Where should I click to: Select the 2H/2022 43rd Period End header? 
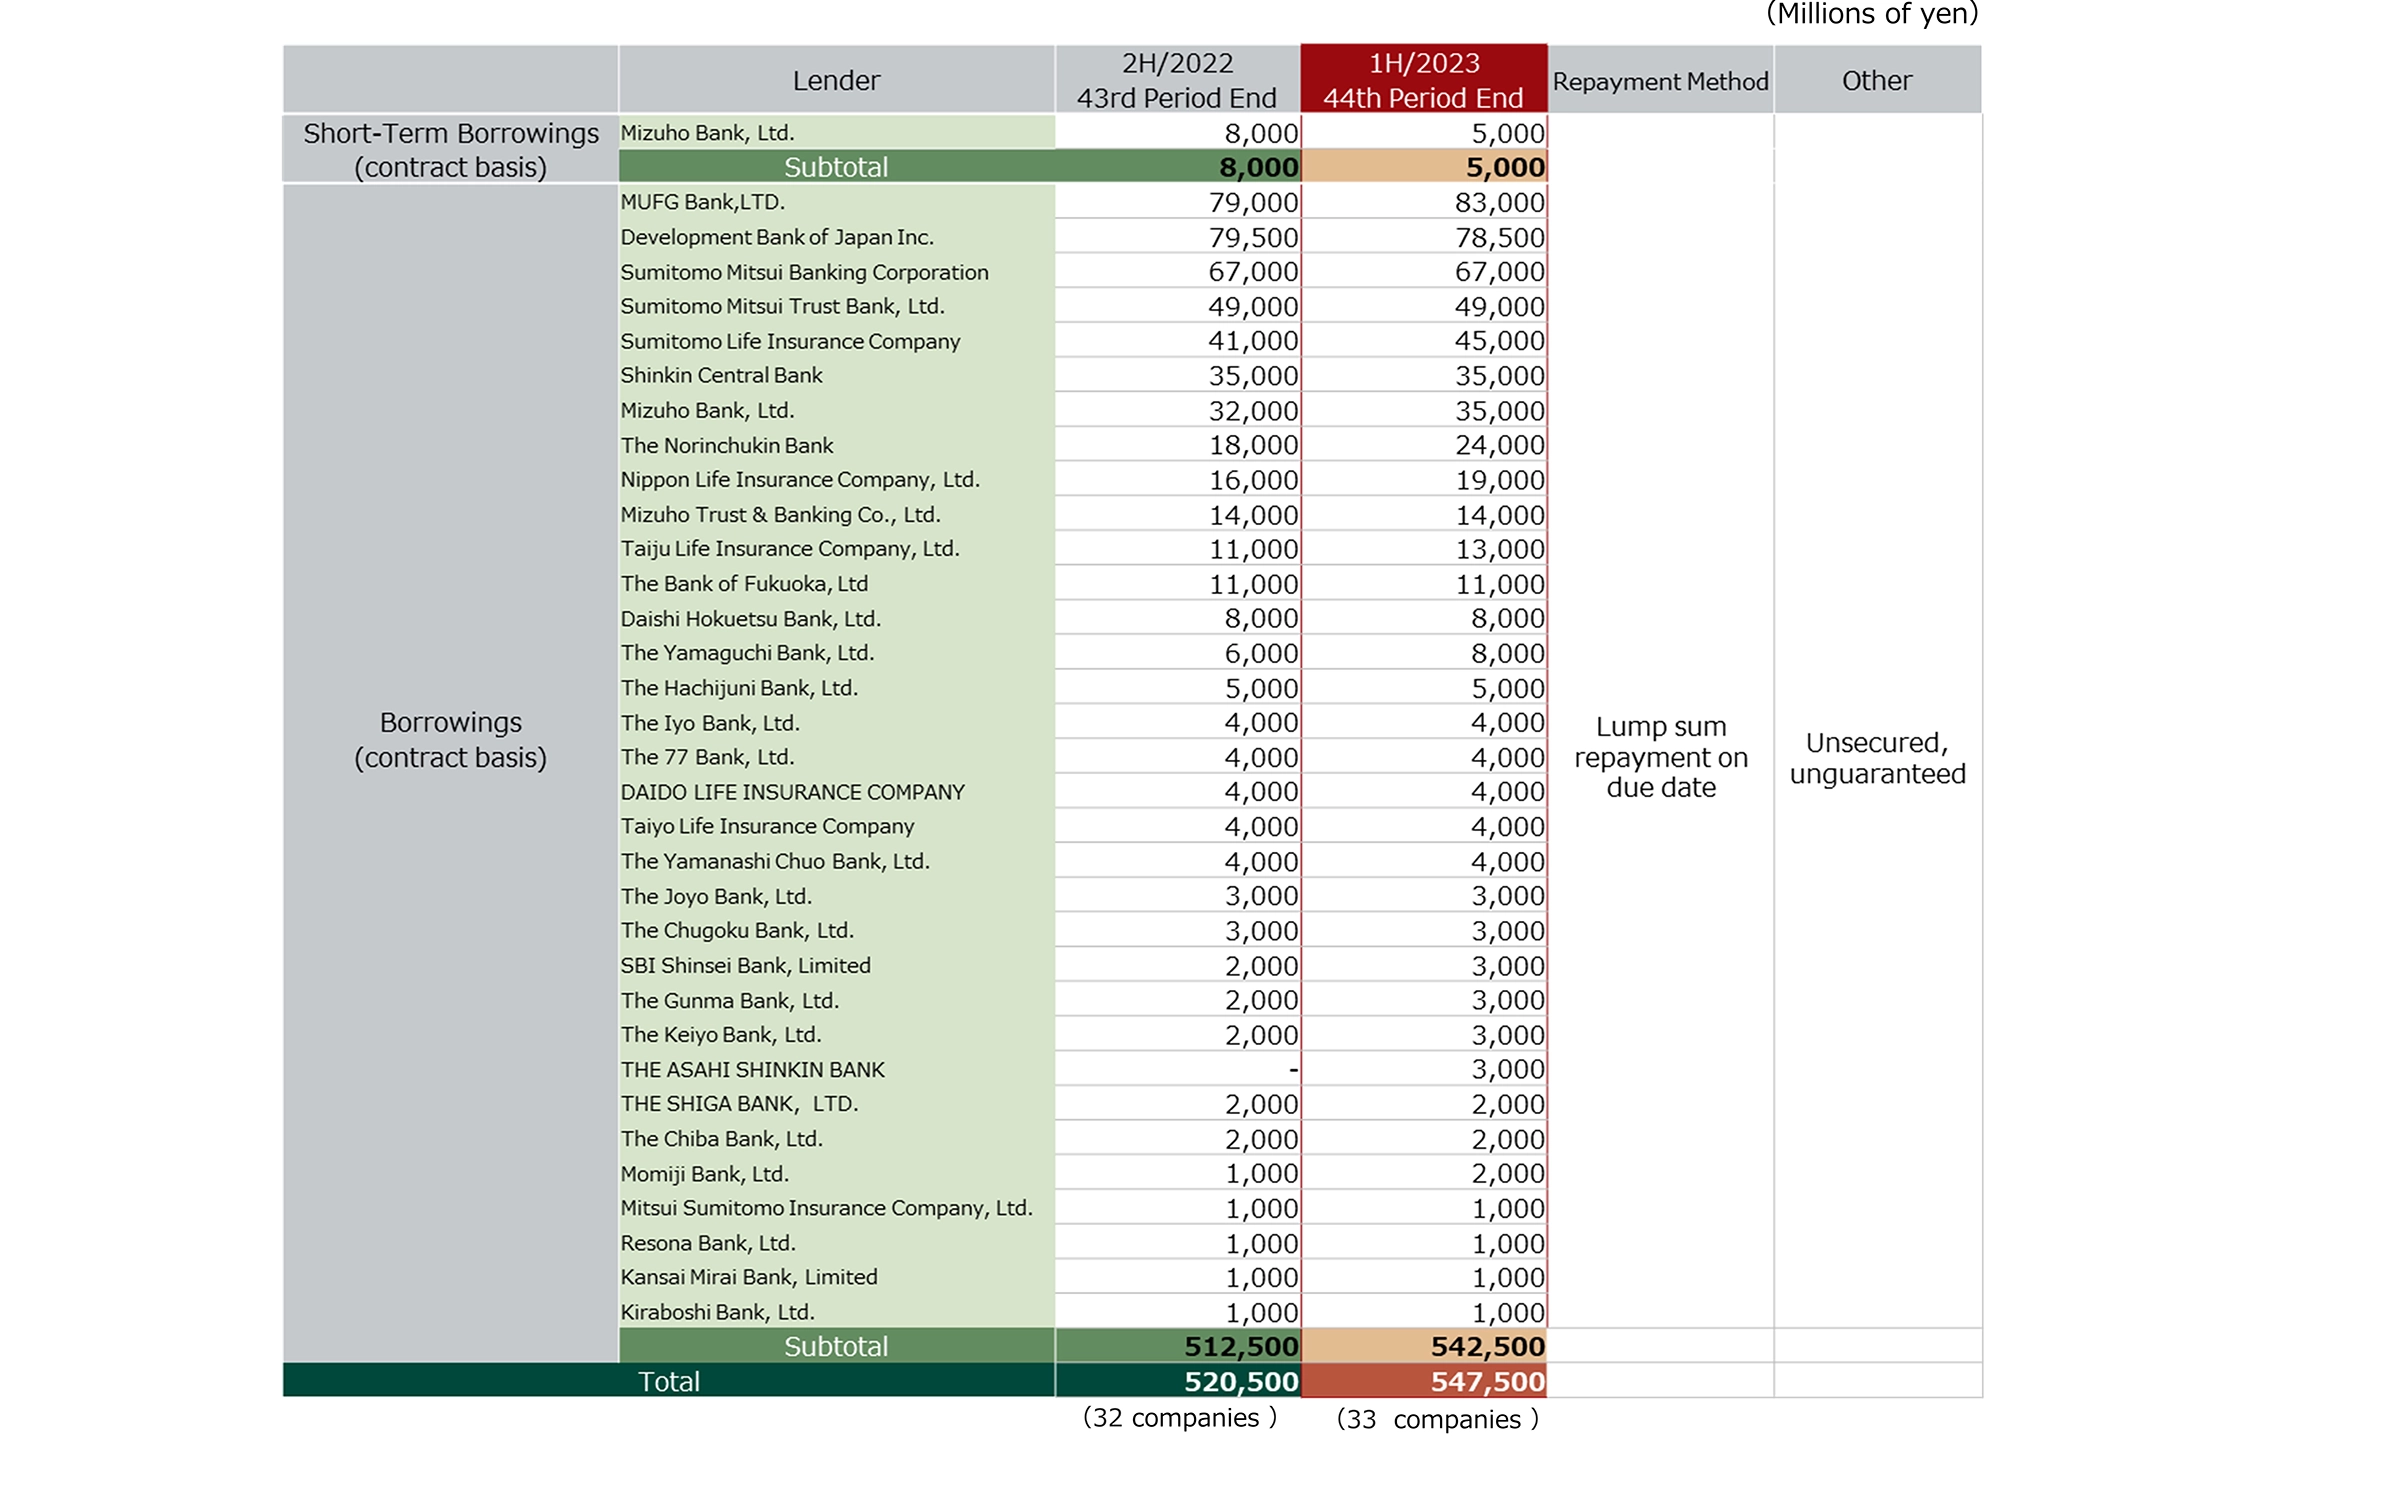tap(1177, 80)
